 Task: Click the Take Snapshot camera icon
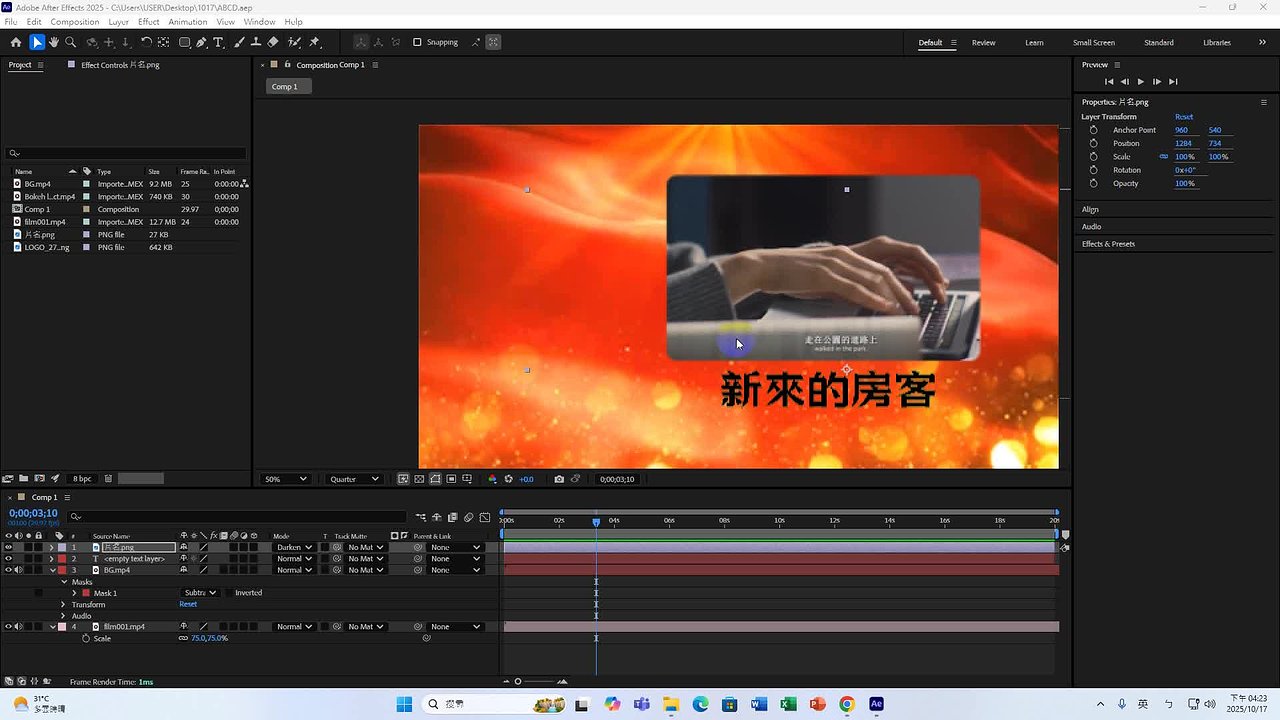(559, 479)
